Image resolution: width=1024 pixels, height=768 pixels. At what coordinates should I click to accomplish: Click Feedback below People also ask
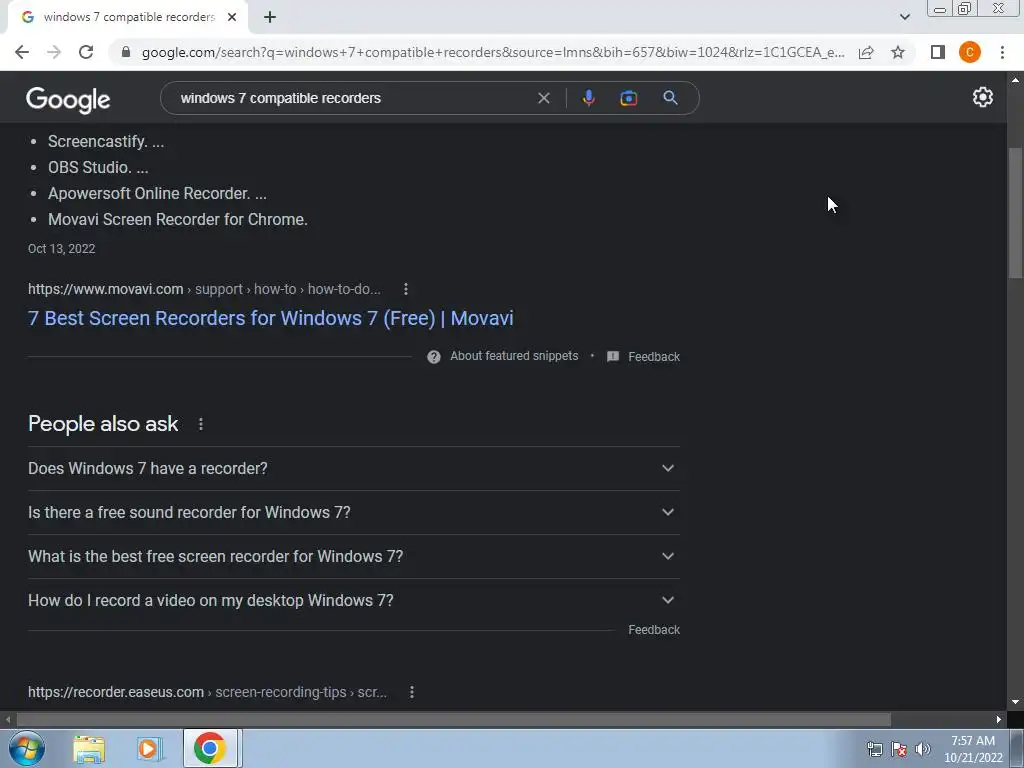pyautogui.click(x=654, y=630)
